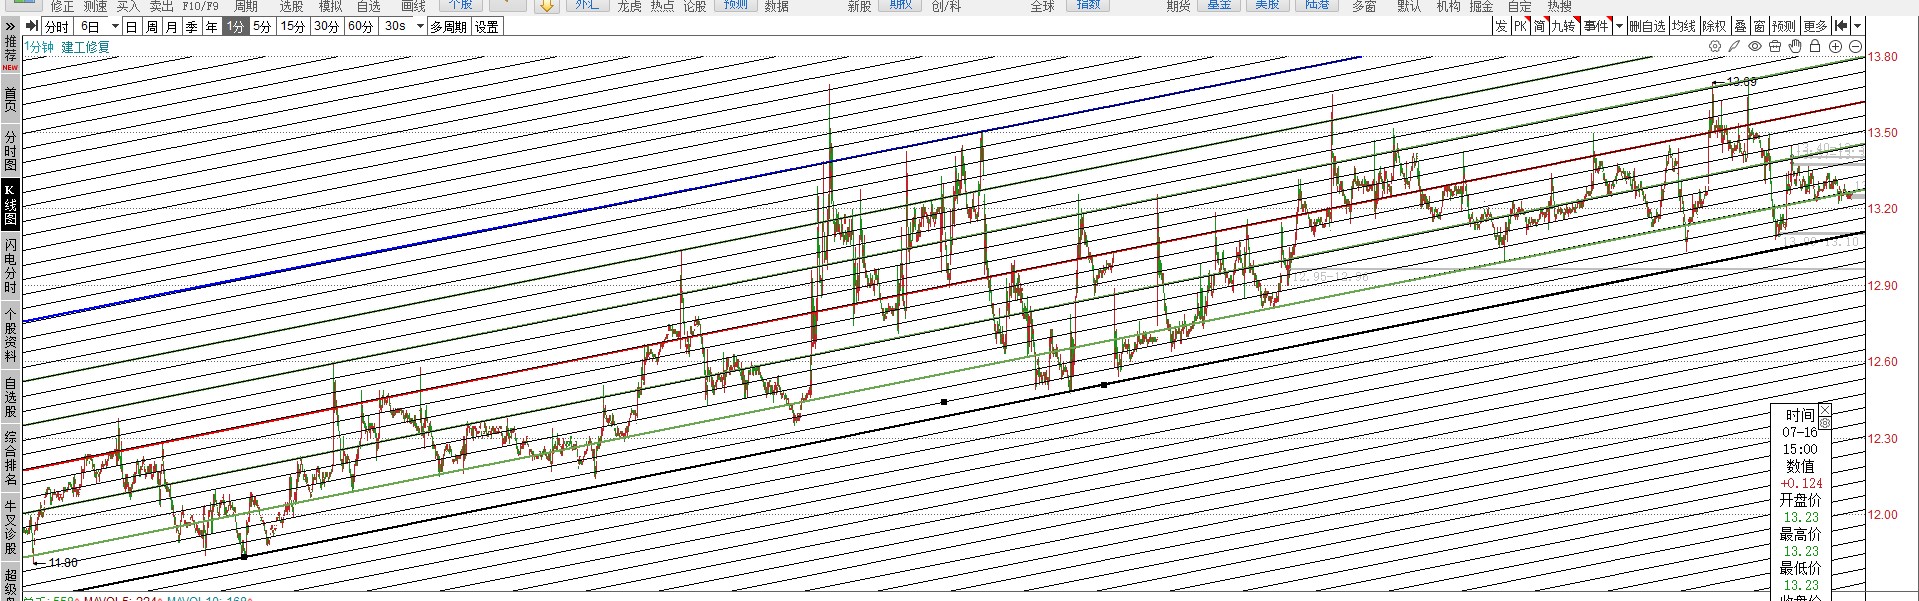Select the 6日 period button
Screen dimensions: 1919x601
click(x=91, y=26)
